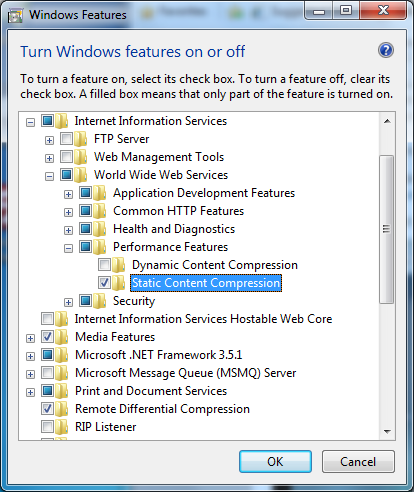This screenshot has width=414, height=492.
Task: Enable the RIP Listener checkbox
Action: (x=47, y=426)
